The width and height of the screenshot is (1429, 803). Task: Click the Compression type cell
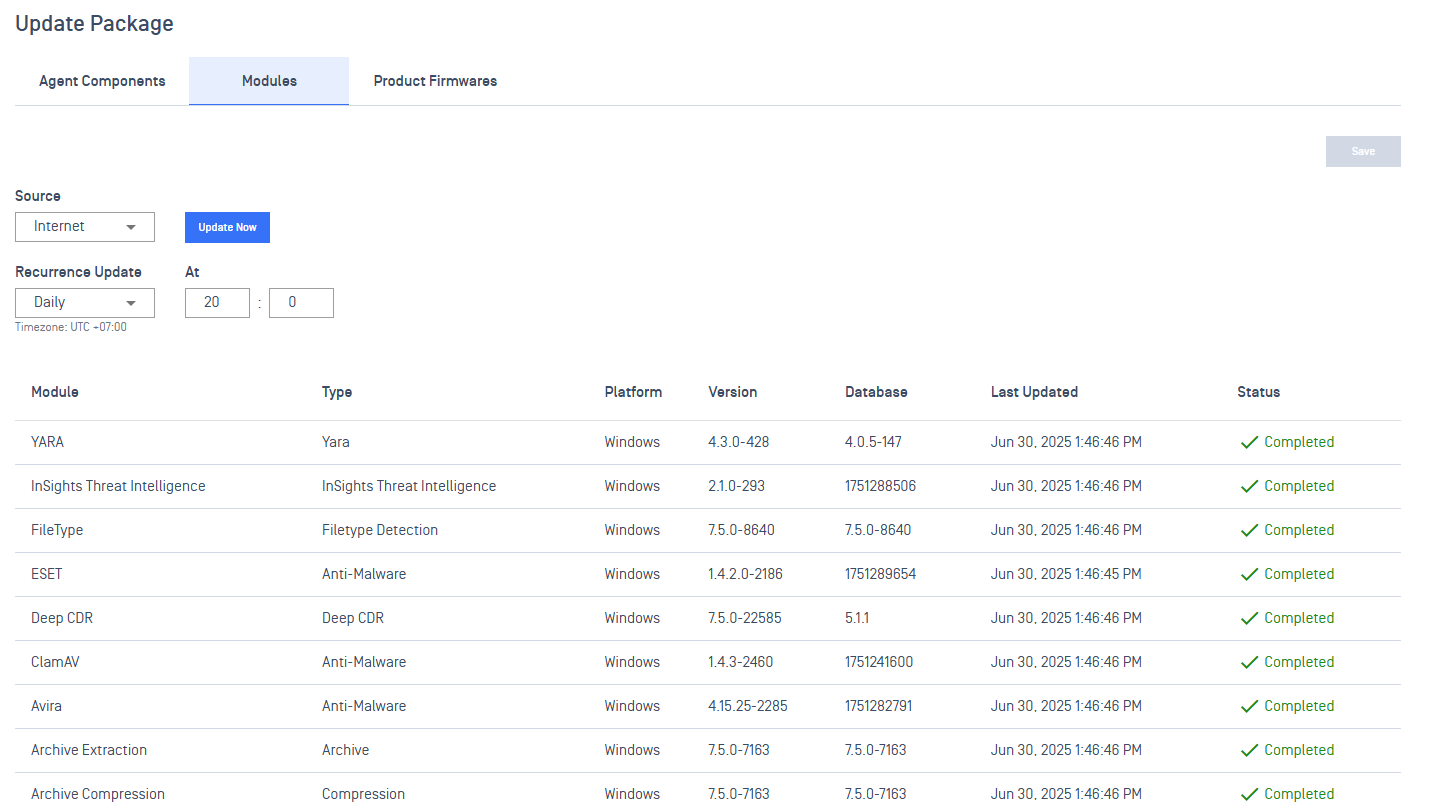tap(363, 794)
